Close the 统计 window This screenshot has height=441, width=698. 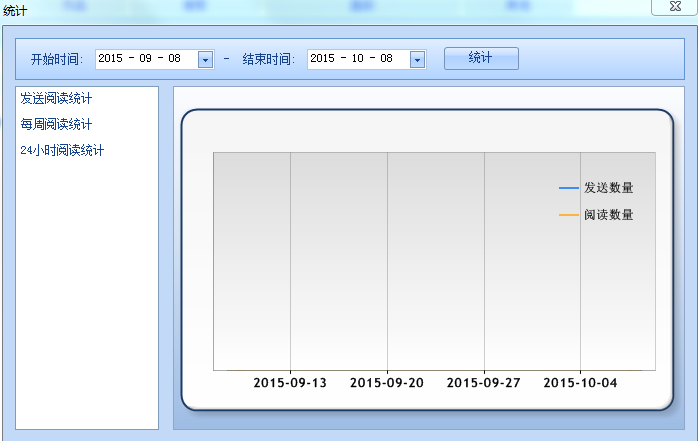[x=675, y=6]
